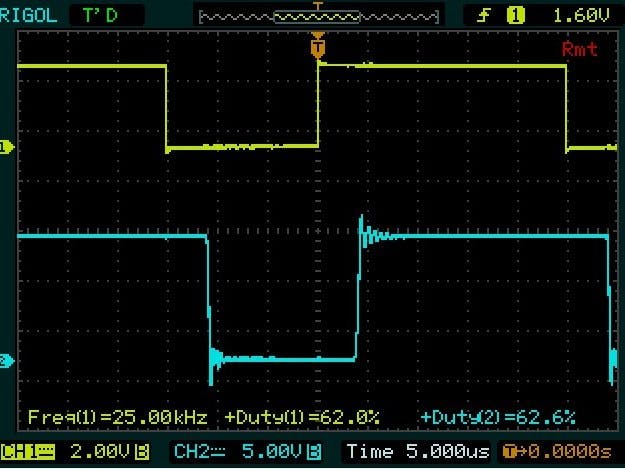
Task: Click the Freq(1)=25.00kHz measurement
Action: [118, 418]
